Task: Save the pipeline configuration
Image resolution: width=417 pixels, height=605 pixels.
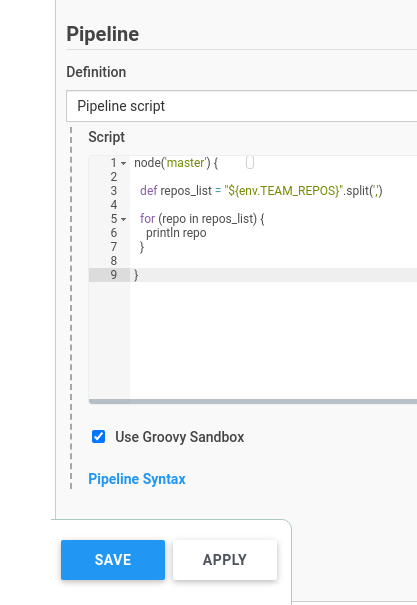Action: [113, 560]
